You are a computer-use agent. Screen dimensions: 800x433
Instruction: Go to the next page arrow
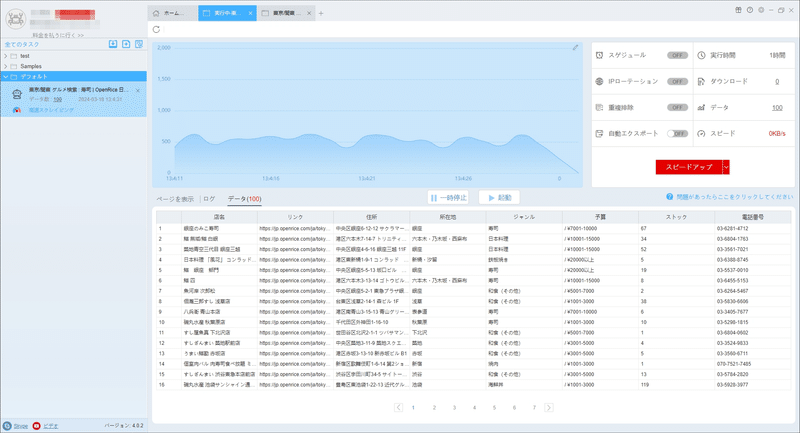point(549,407)
